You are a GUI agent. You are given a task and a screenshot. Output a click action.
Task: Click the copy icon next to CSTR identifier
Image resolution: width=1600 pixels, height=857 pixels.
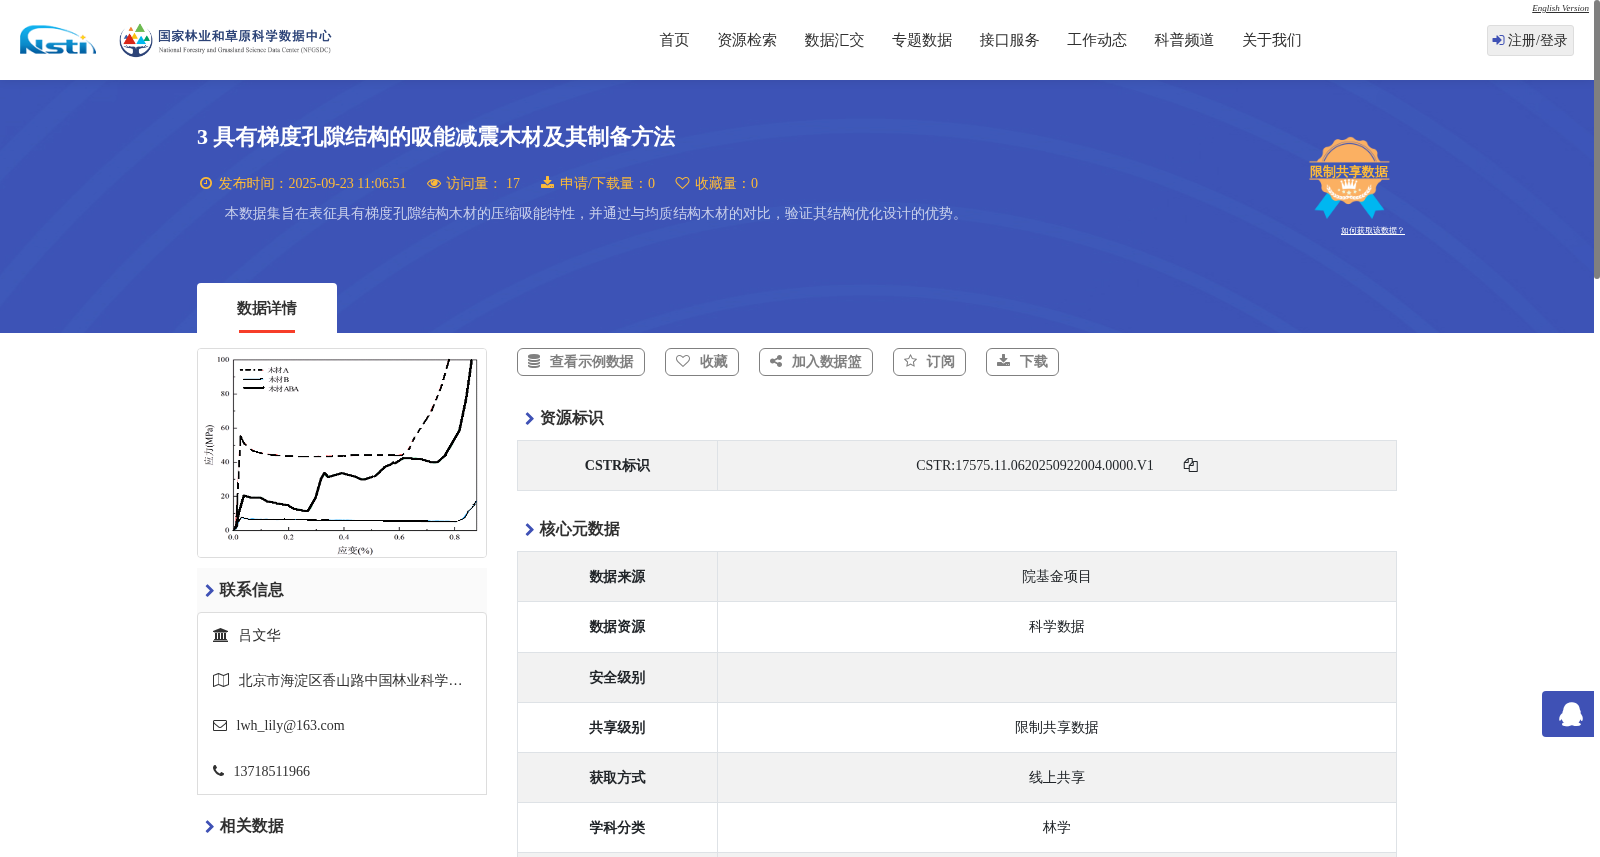[1191, 465]
